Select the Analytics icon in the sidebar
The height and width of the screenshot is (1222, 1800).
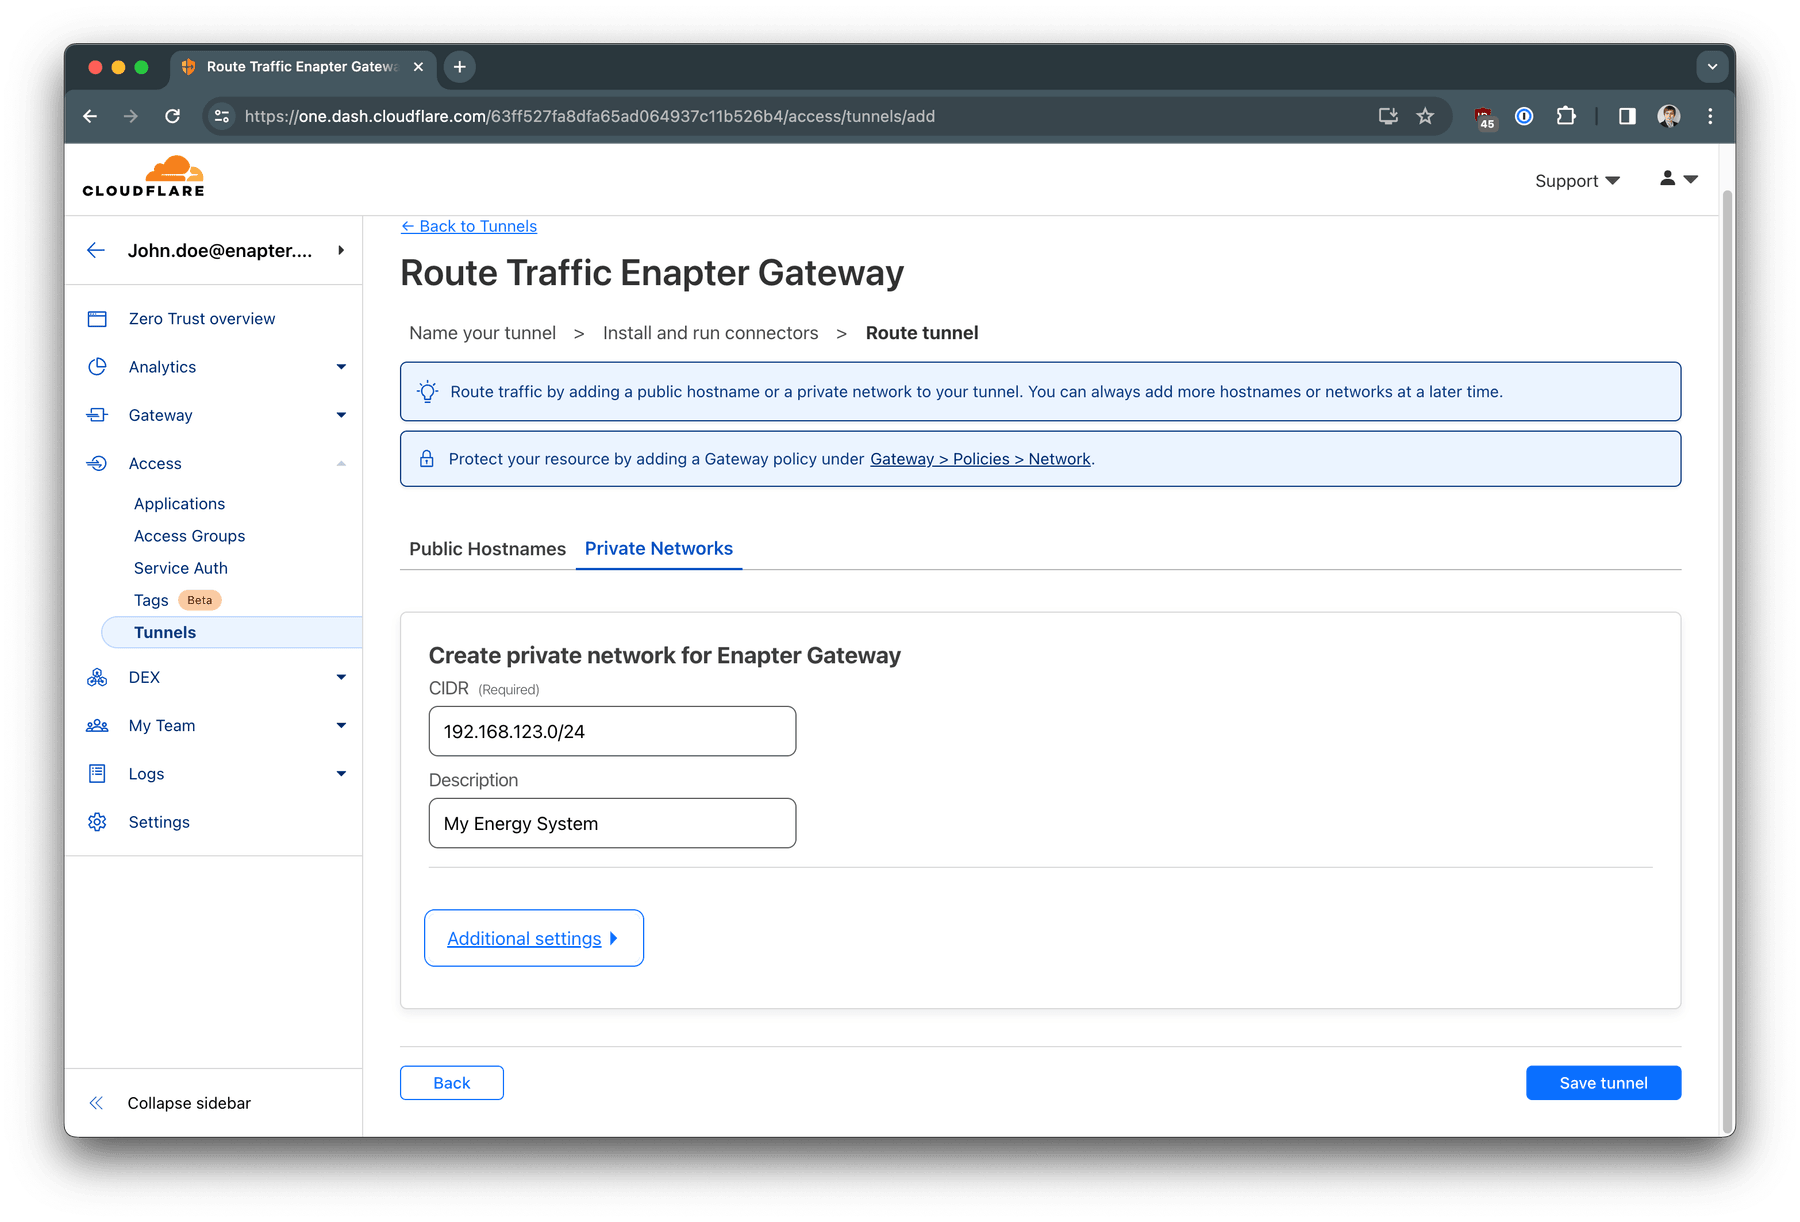coord(97,366)
